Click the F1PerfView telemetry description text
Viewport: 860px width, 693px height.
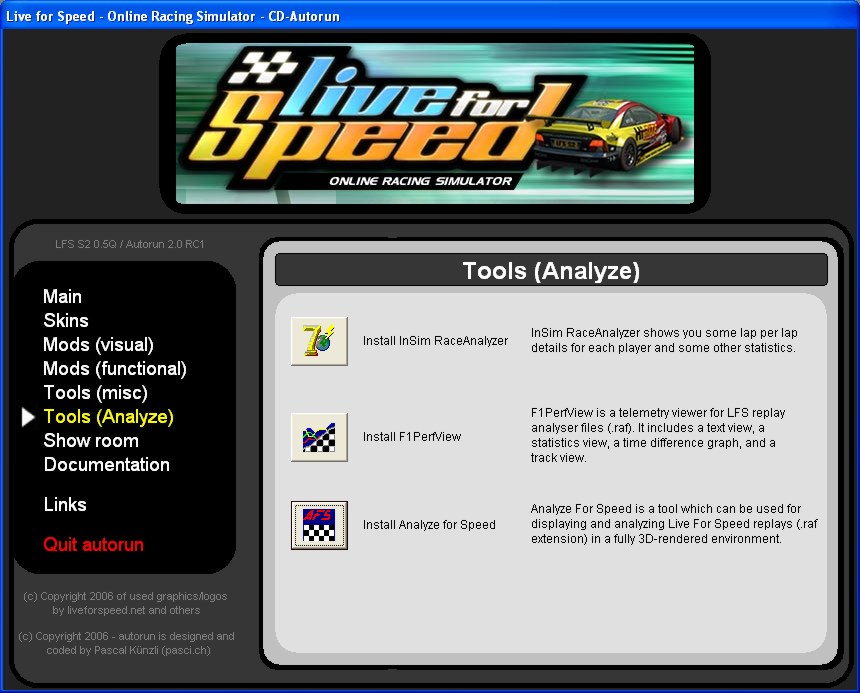658,435
